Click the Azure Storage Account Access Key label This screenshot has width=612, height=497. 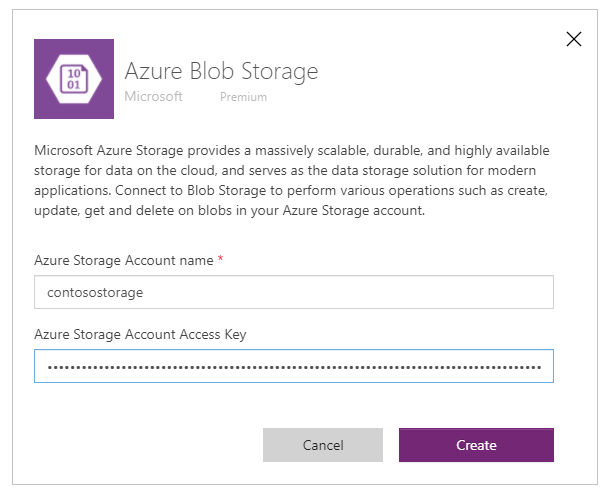(140, 335)
